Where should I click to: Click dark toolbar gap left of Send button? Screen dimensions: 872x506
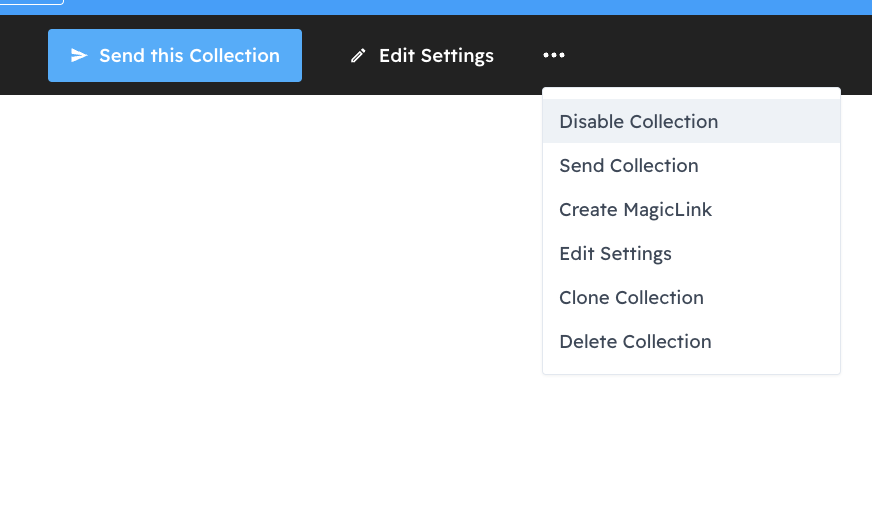23,55
